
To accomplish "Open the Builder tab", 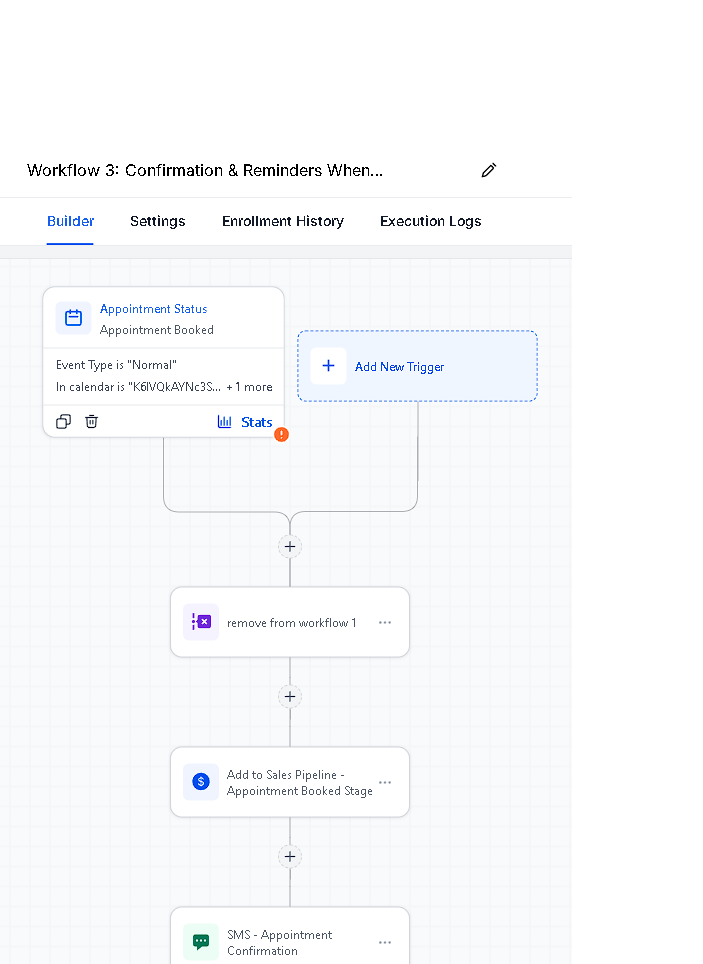I will 70,221.
